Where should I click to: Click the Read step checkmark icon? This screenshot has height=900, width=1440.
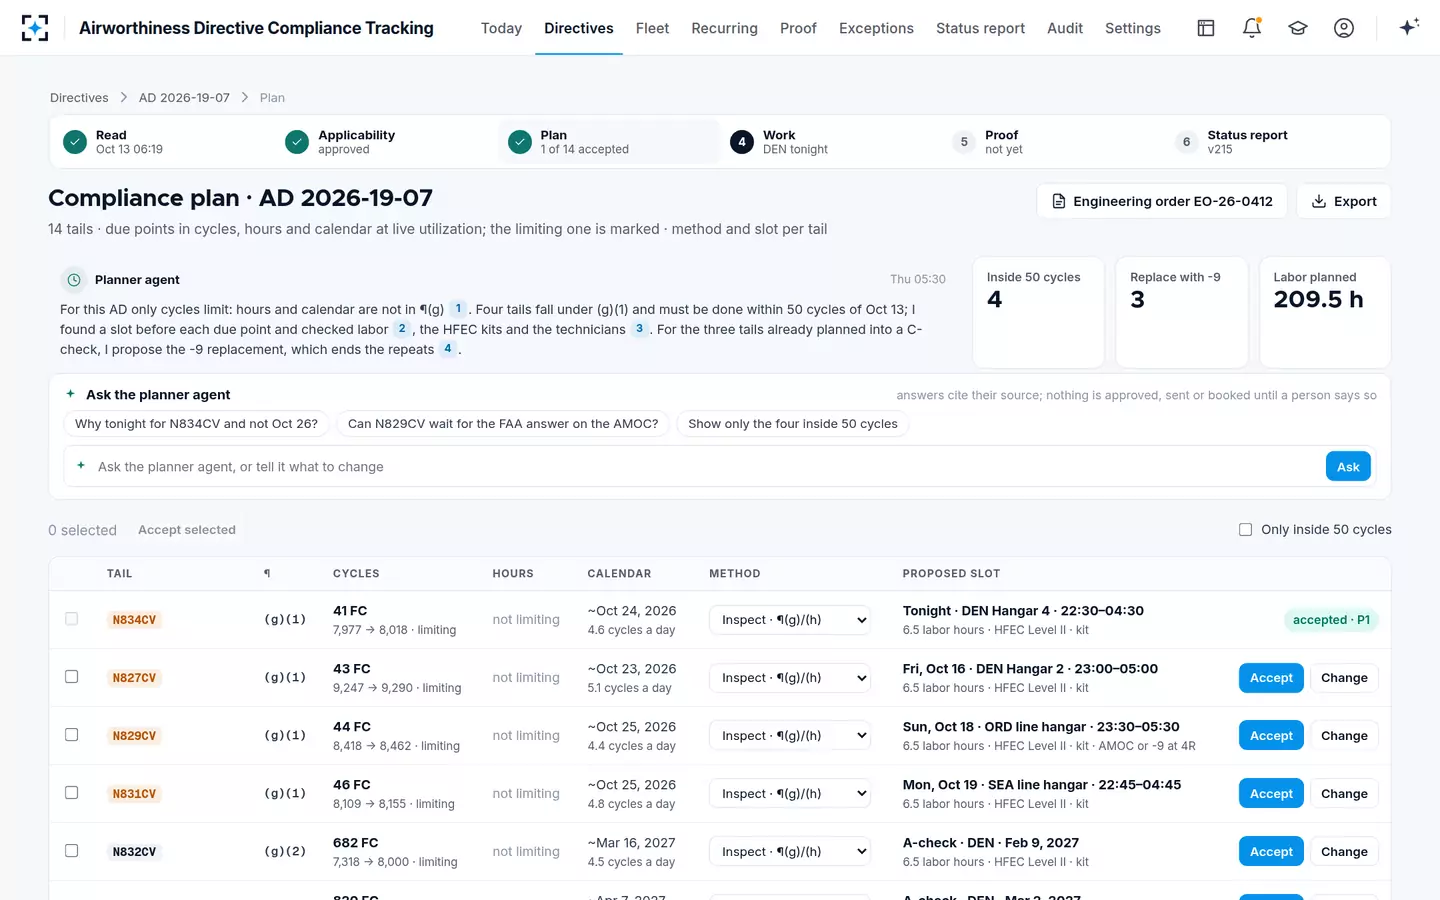click(x=75, y=142)
